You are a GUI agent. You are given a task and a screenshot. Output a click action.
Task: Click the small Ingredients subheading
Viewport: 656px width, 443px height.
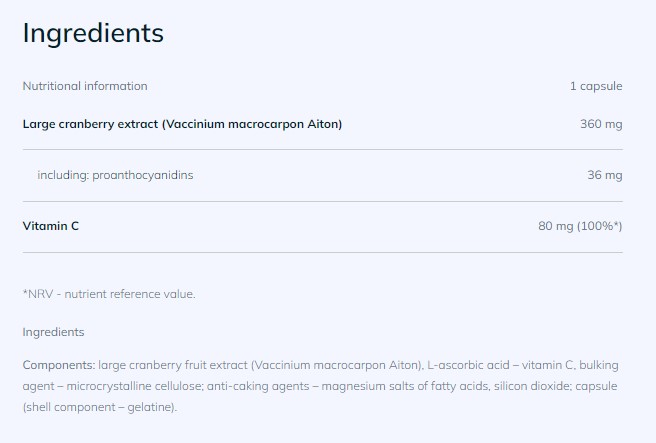(x=53, y=332)
